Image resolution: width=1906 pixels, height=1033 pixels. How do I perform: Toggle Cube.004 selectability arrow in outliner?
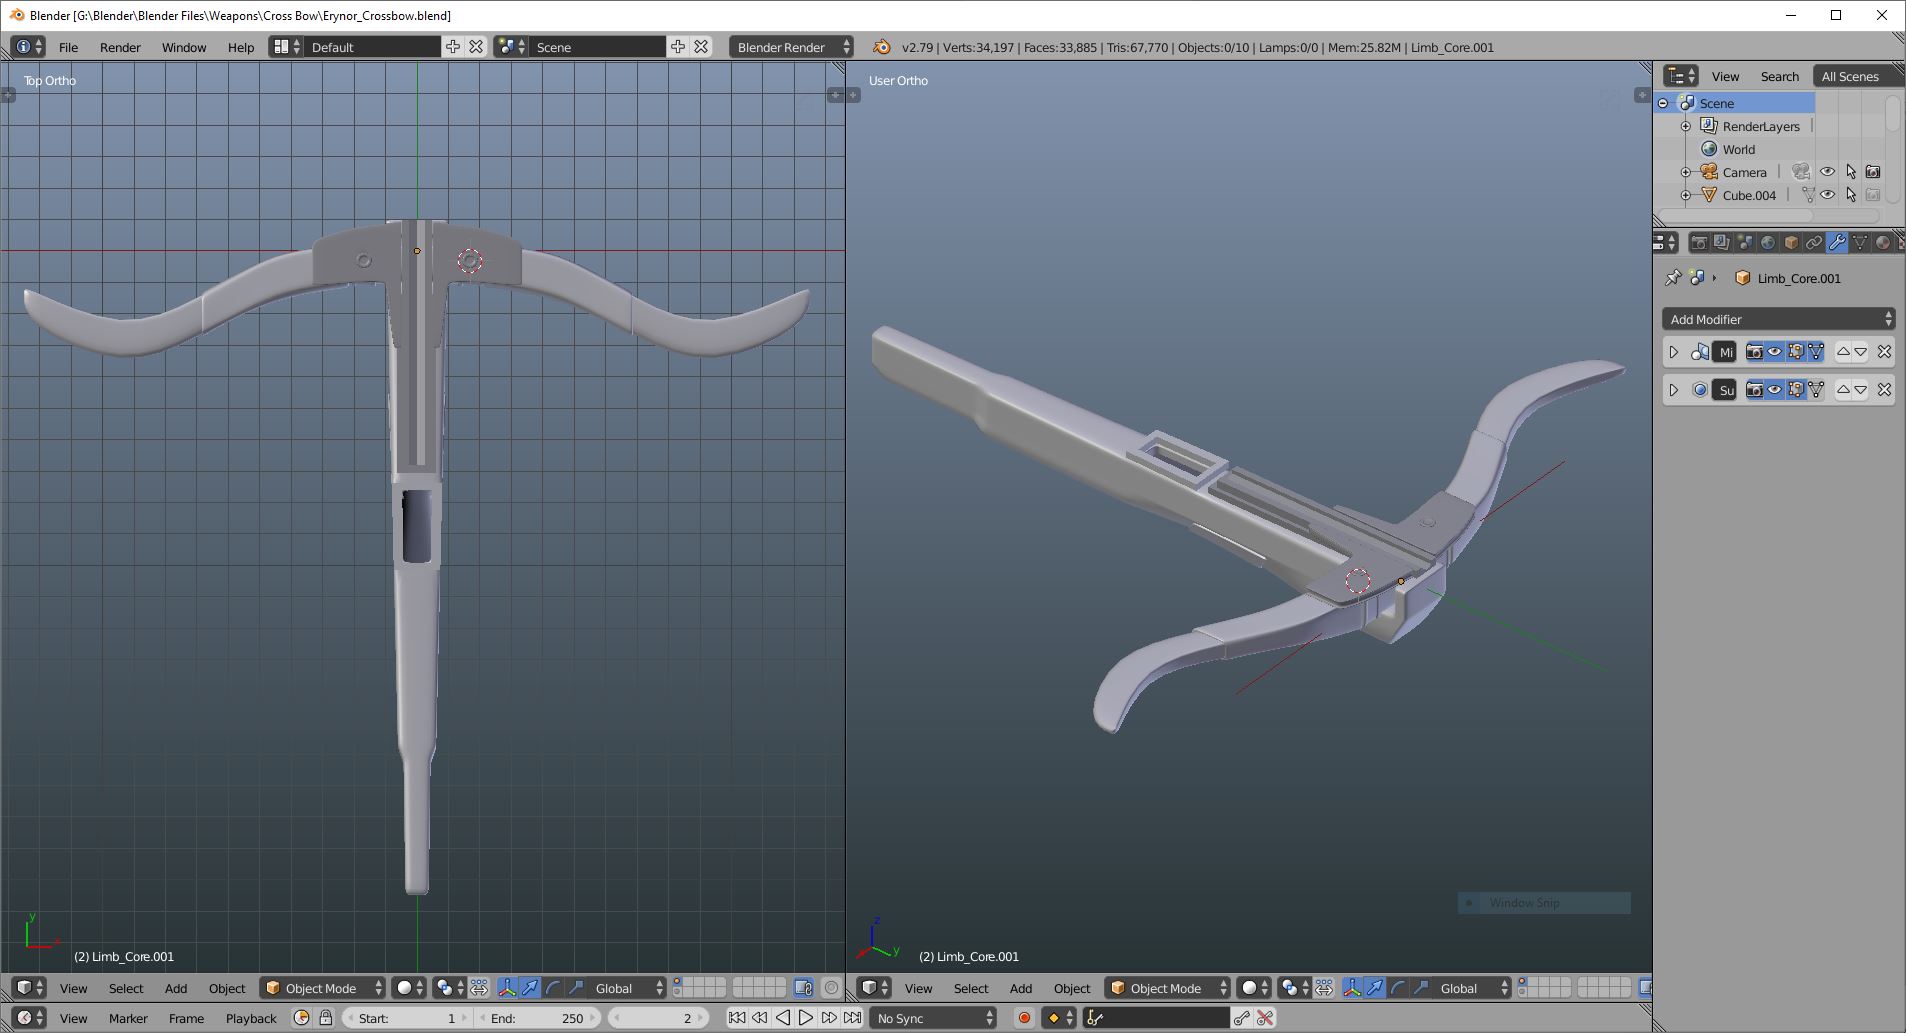tap(1850, 195)
